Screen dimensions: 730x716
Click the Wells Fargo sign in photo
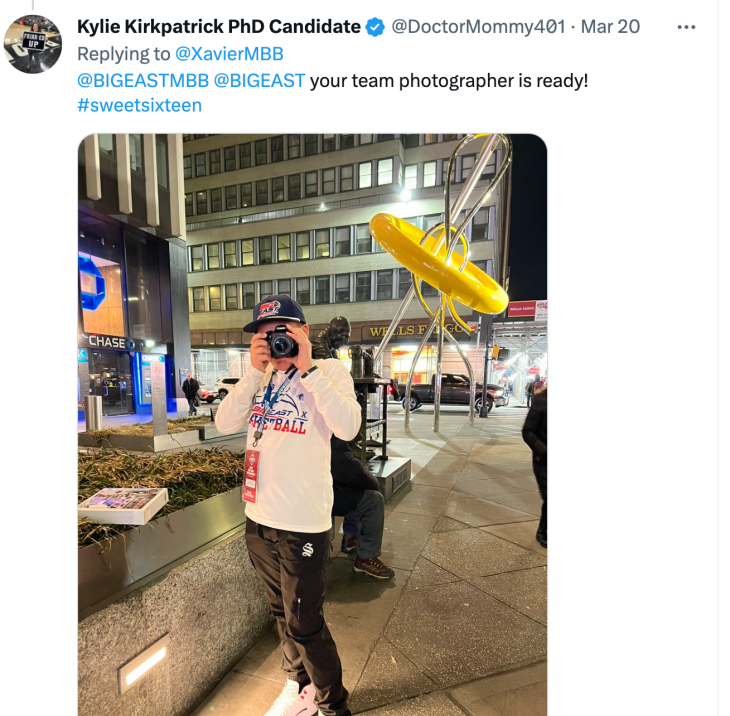pyautogui.click(x=417, y=331)
